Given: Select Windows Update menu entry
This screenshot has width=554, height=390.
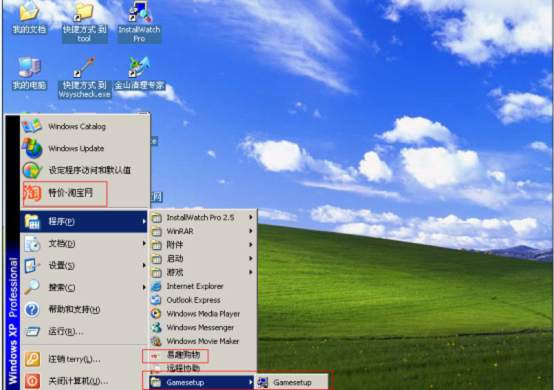Looking at the screenshot, I should tap(85, 148).
